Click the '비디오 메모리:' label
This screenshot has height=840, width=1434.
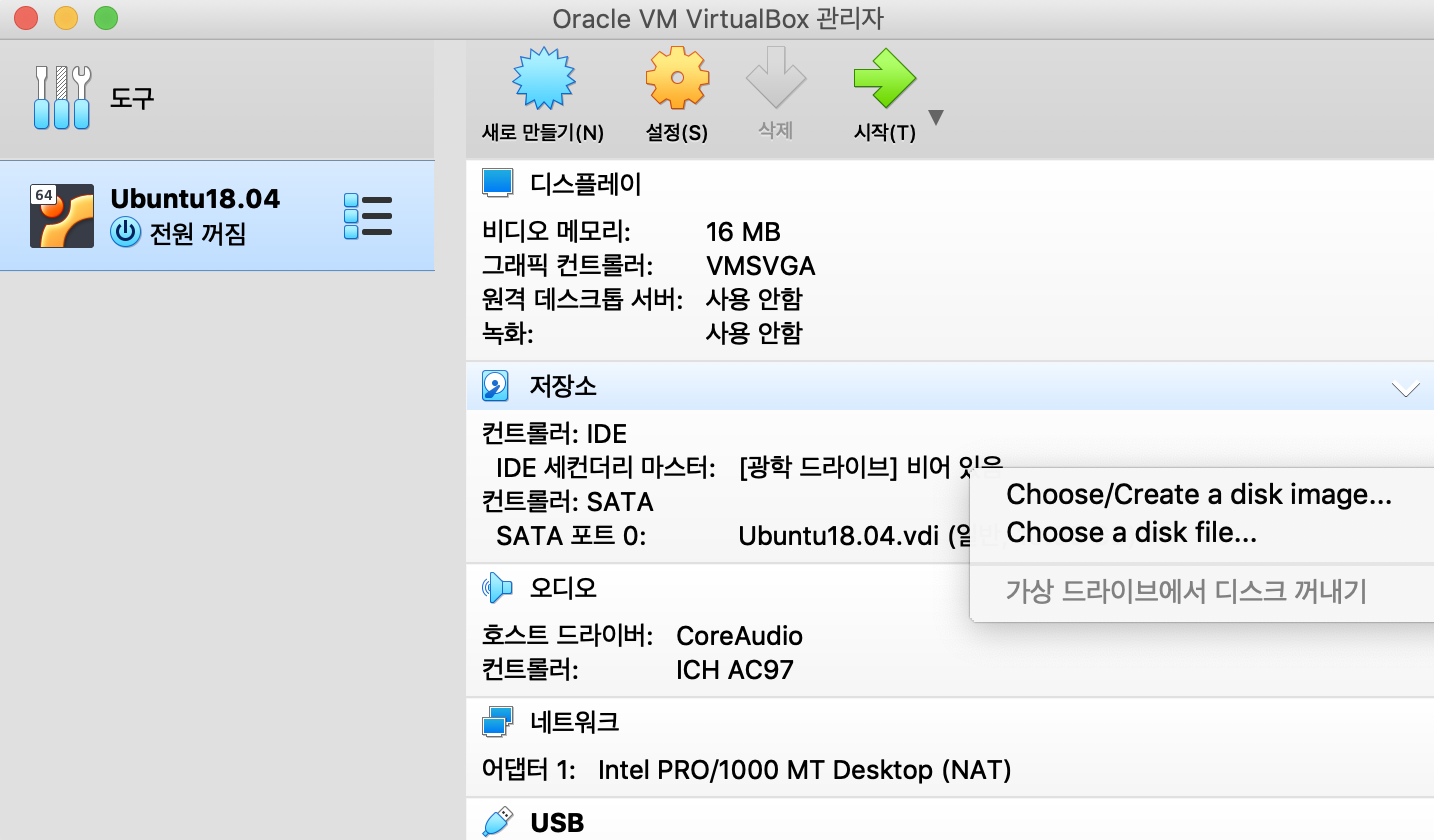coord(556,232)
